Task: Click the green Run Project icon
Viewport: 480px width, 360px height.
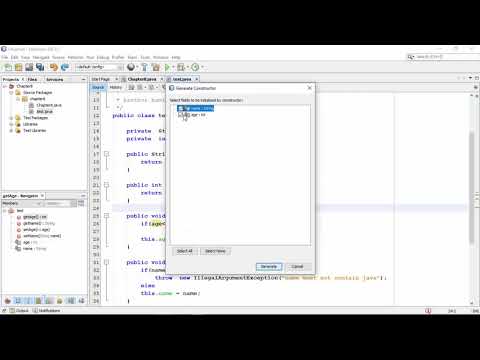Action: [167, 67]
